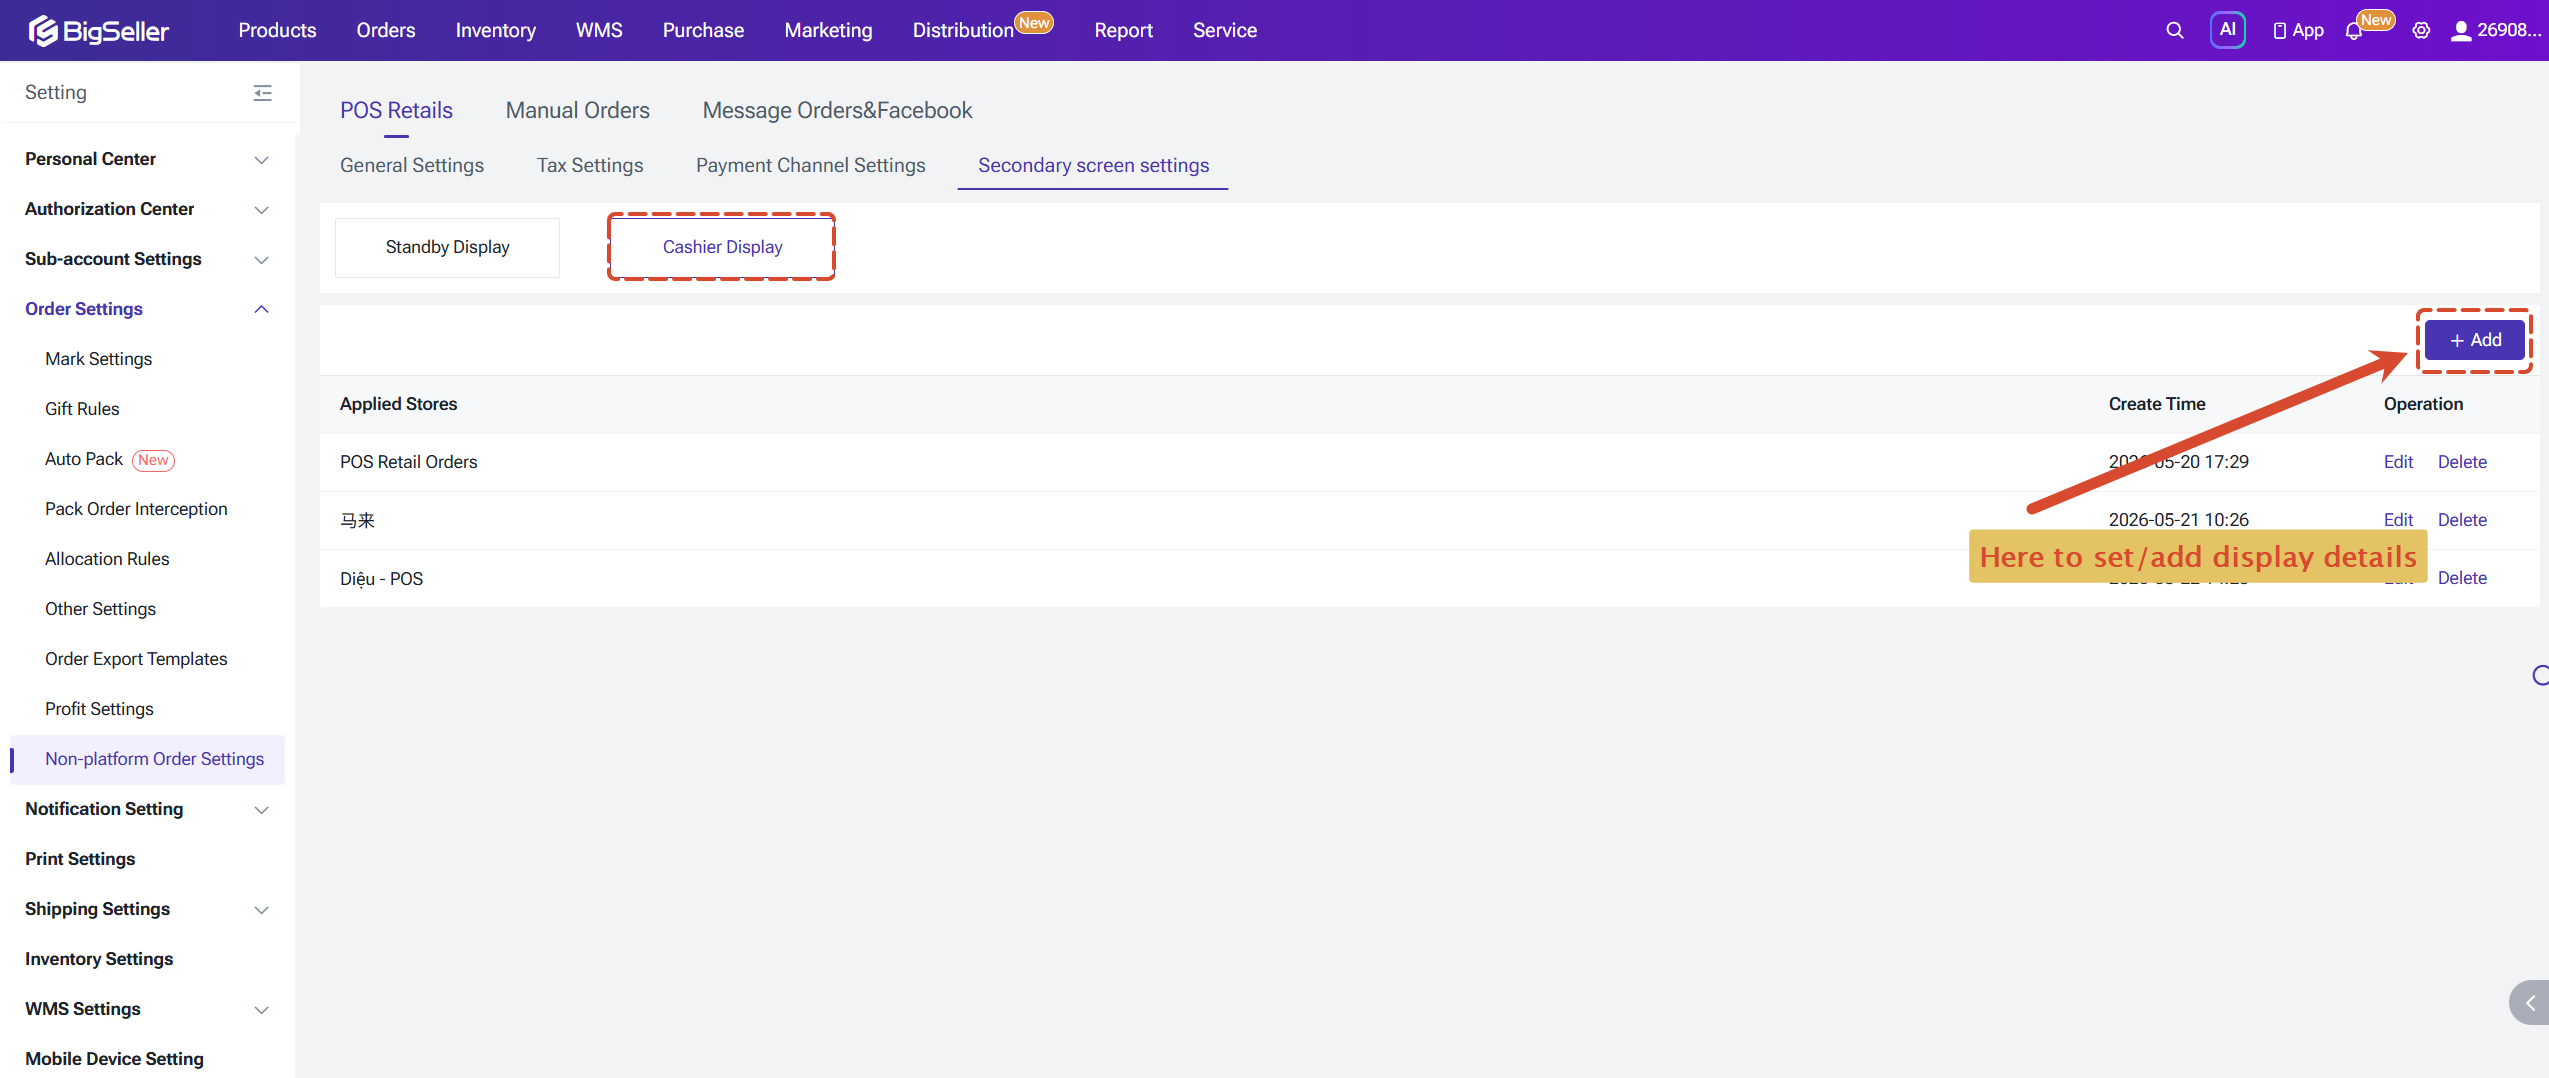Image resolution: width=2549 pixels, height=1078 pixels.
Task: Open Print Settings in the sidebar
Action: [x=80, y=859]
